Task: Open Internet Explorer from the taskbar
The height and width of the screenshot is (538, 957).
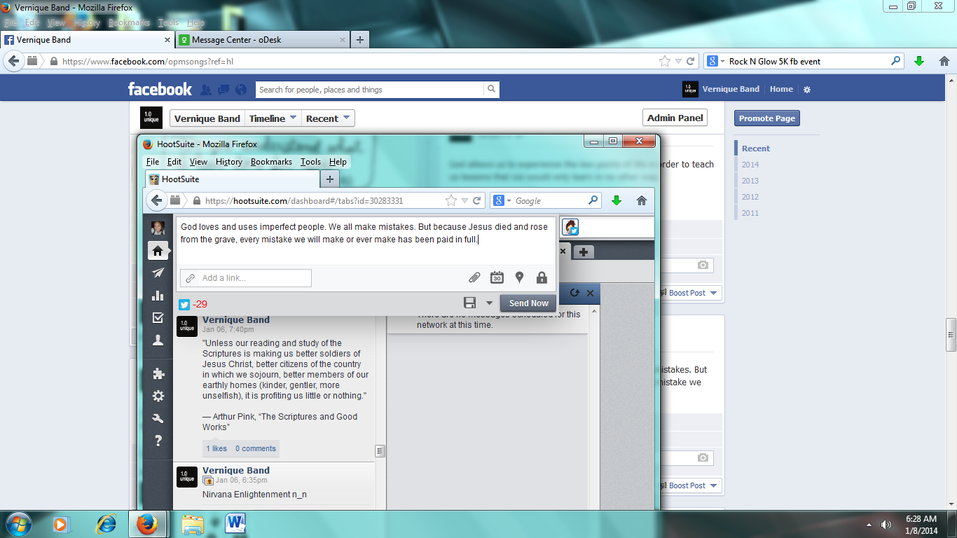Action: point(106,524)
